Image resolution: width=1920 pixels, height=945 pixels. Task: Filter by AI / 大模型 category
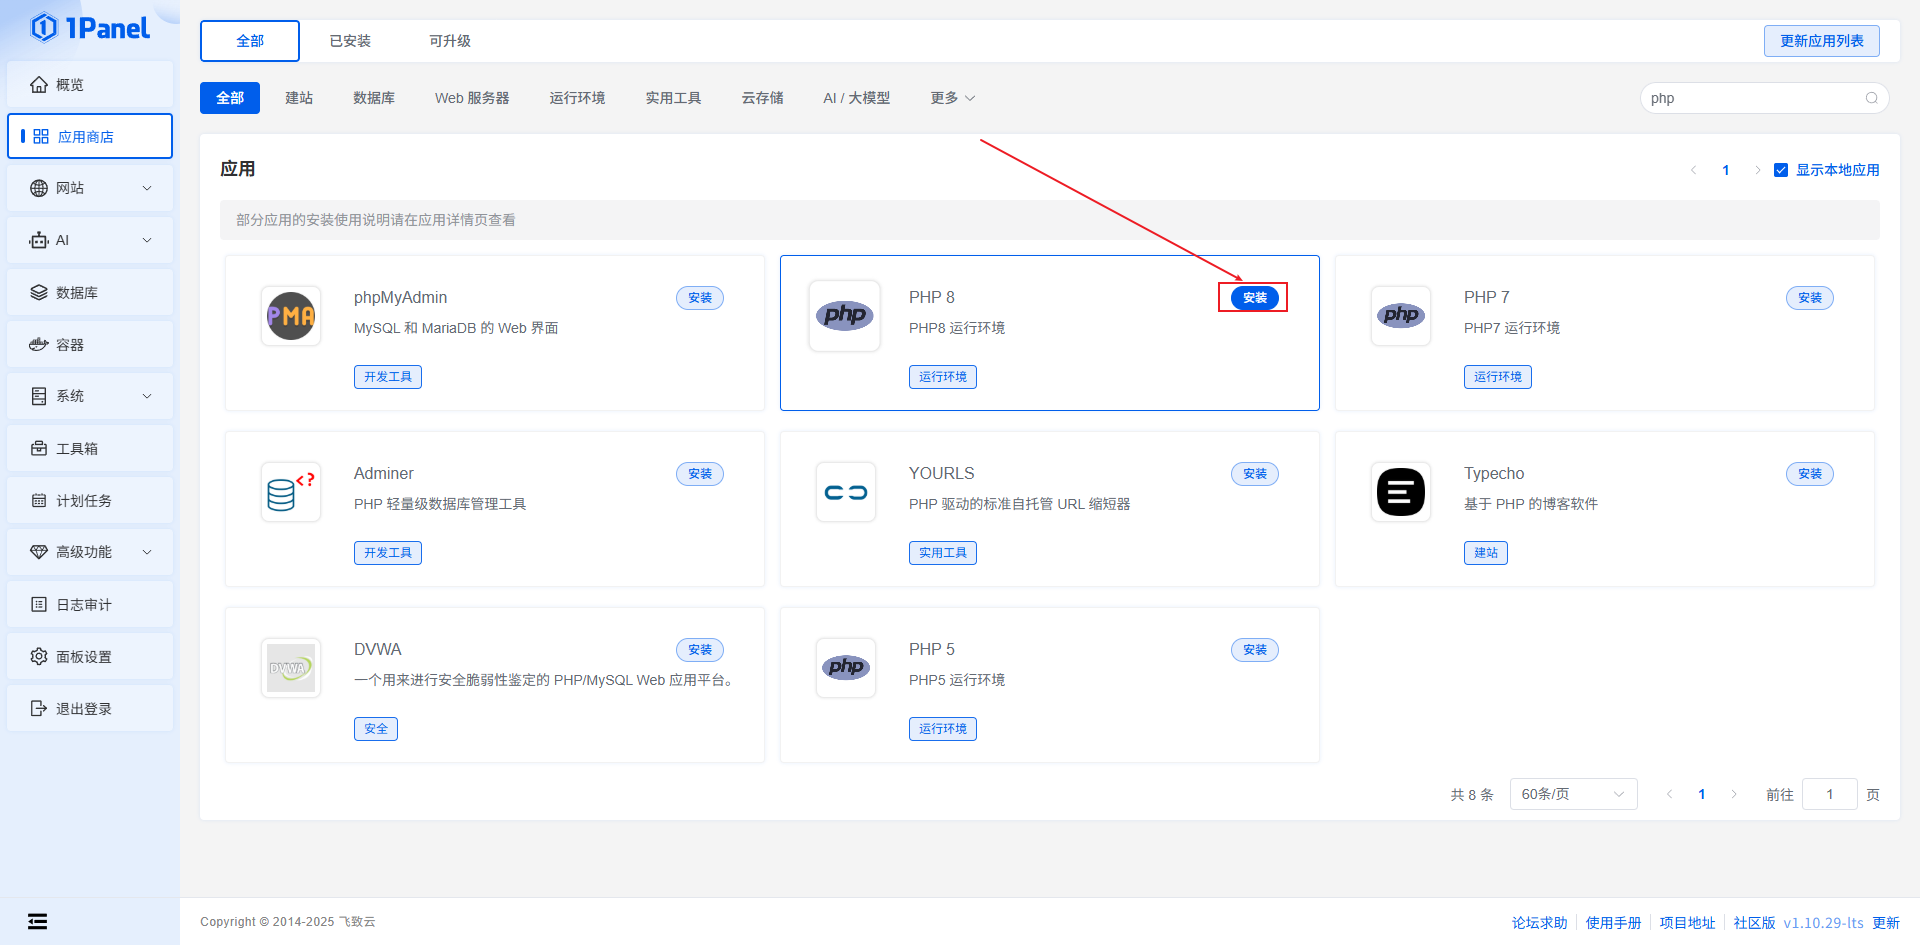857,98
